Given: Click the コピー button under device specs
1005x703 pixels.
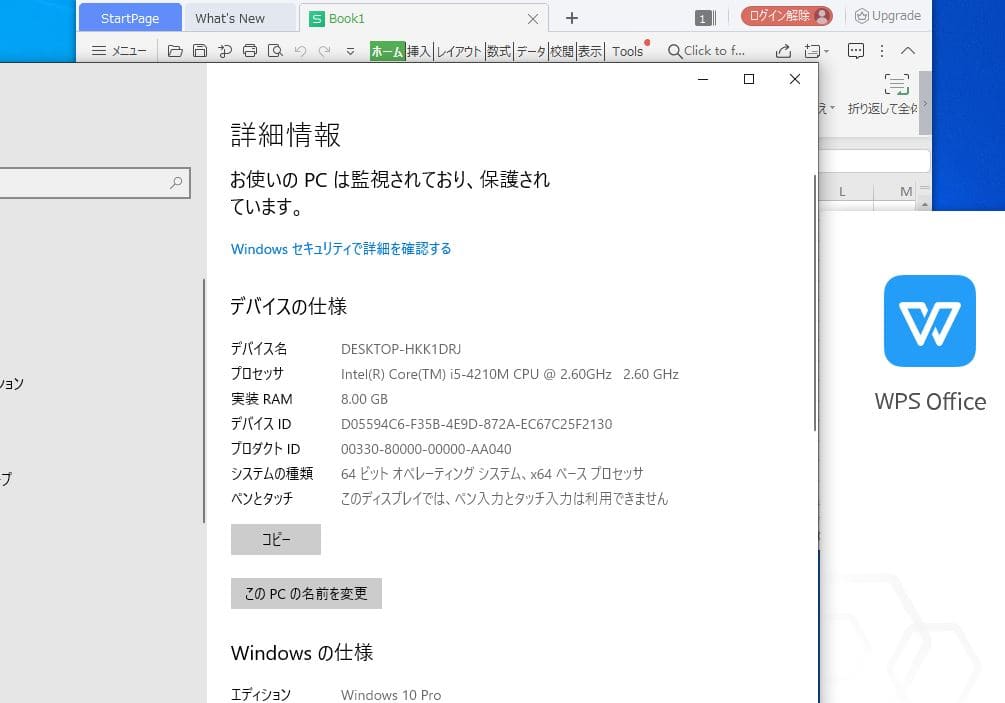Looking at the screenshot, I should click(276, 540).
